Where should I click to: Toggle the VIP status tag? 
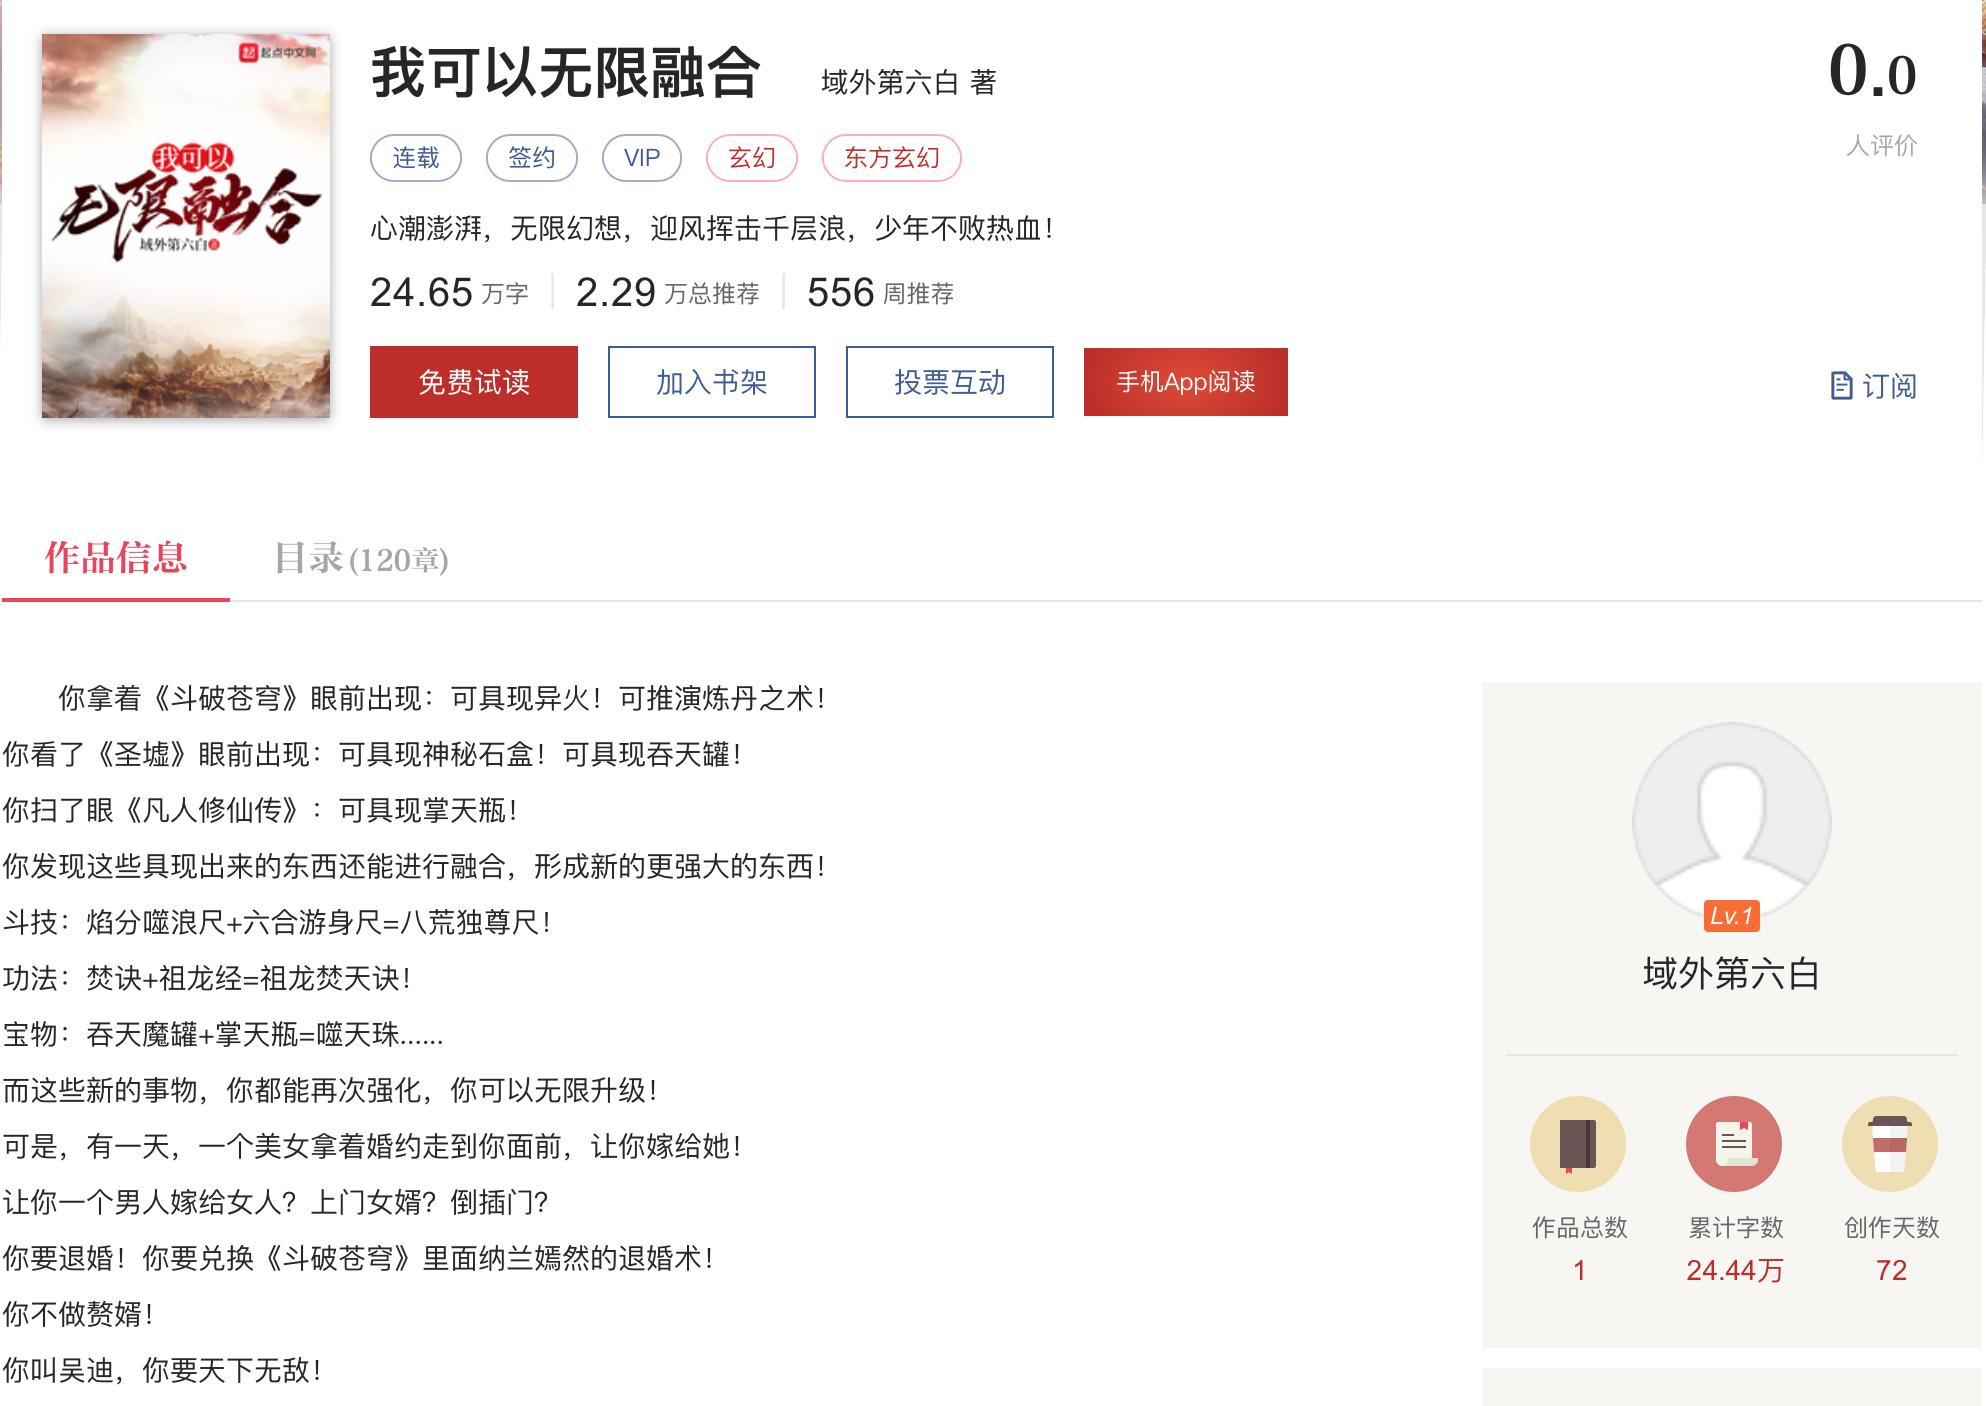tap(641, 157)
